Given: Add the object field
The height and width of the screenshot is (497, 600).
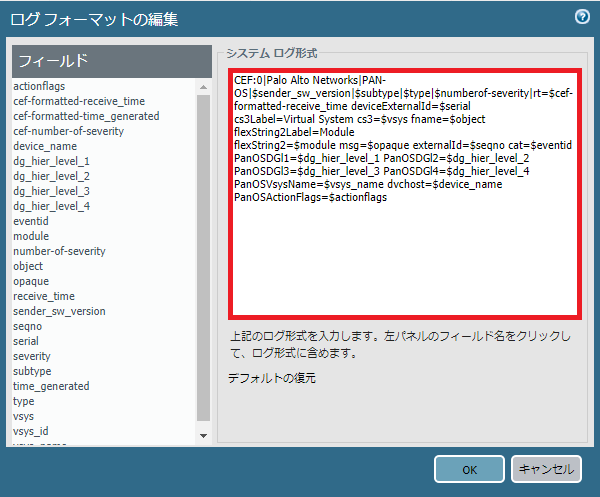Looking at the screenshot, I should pyautogui.click(x=28, y=266).
